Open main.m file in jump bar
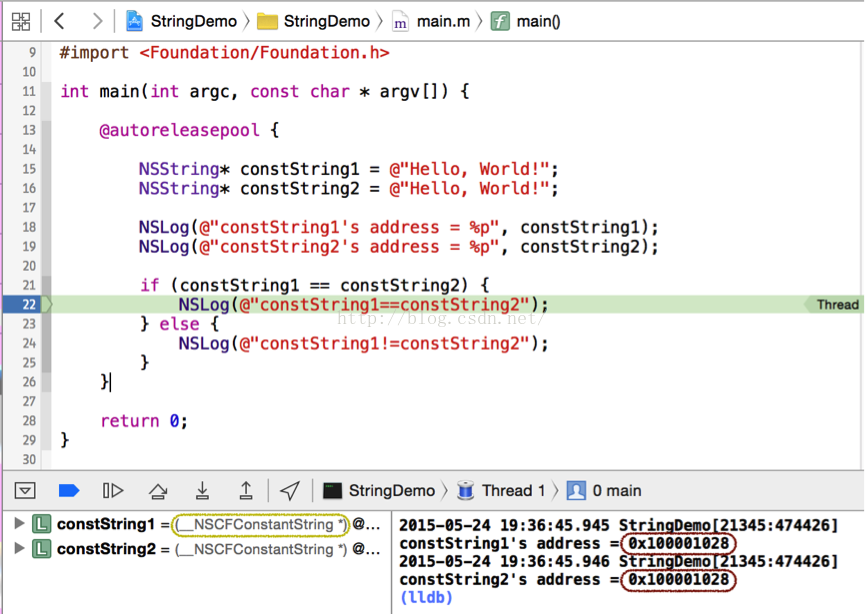The image size is (865, 615). pos(431,22)
